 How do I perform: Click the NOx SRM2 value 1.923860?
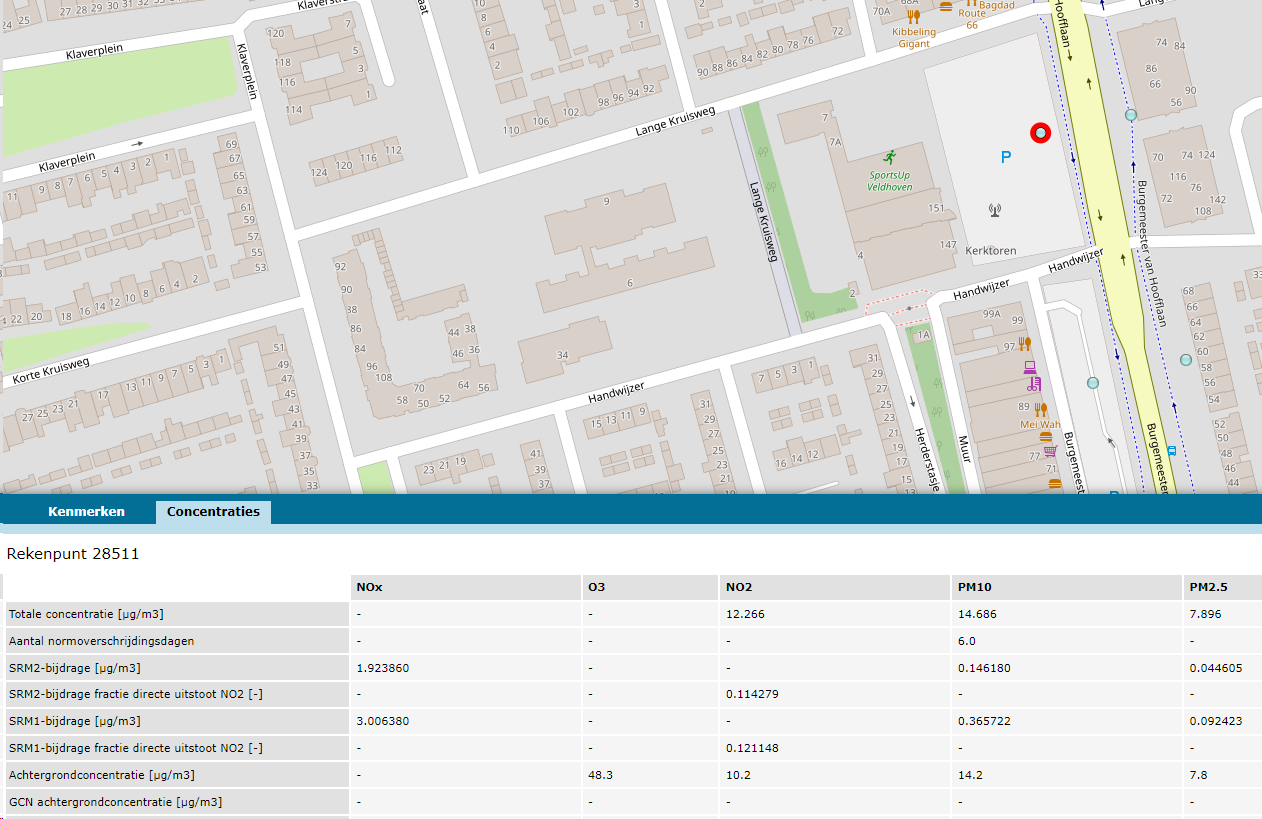pyautogui.click(x=382, y=668)
